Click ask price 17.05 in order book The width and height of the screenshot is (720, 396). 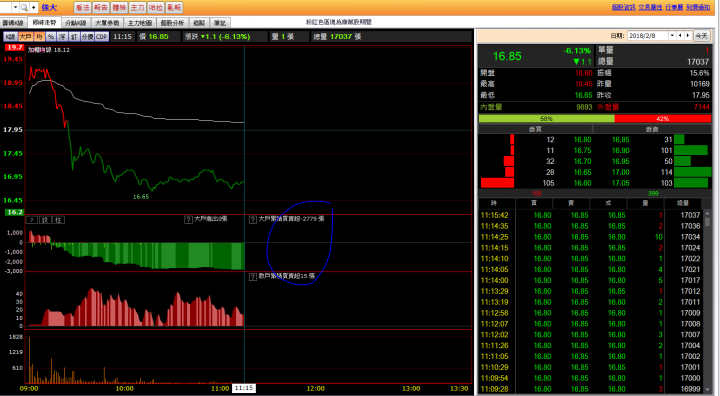(x=620, y=183)
